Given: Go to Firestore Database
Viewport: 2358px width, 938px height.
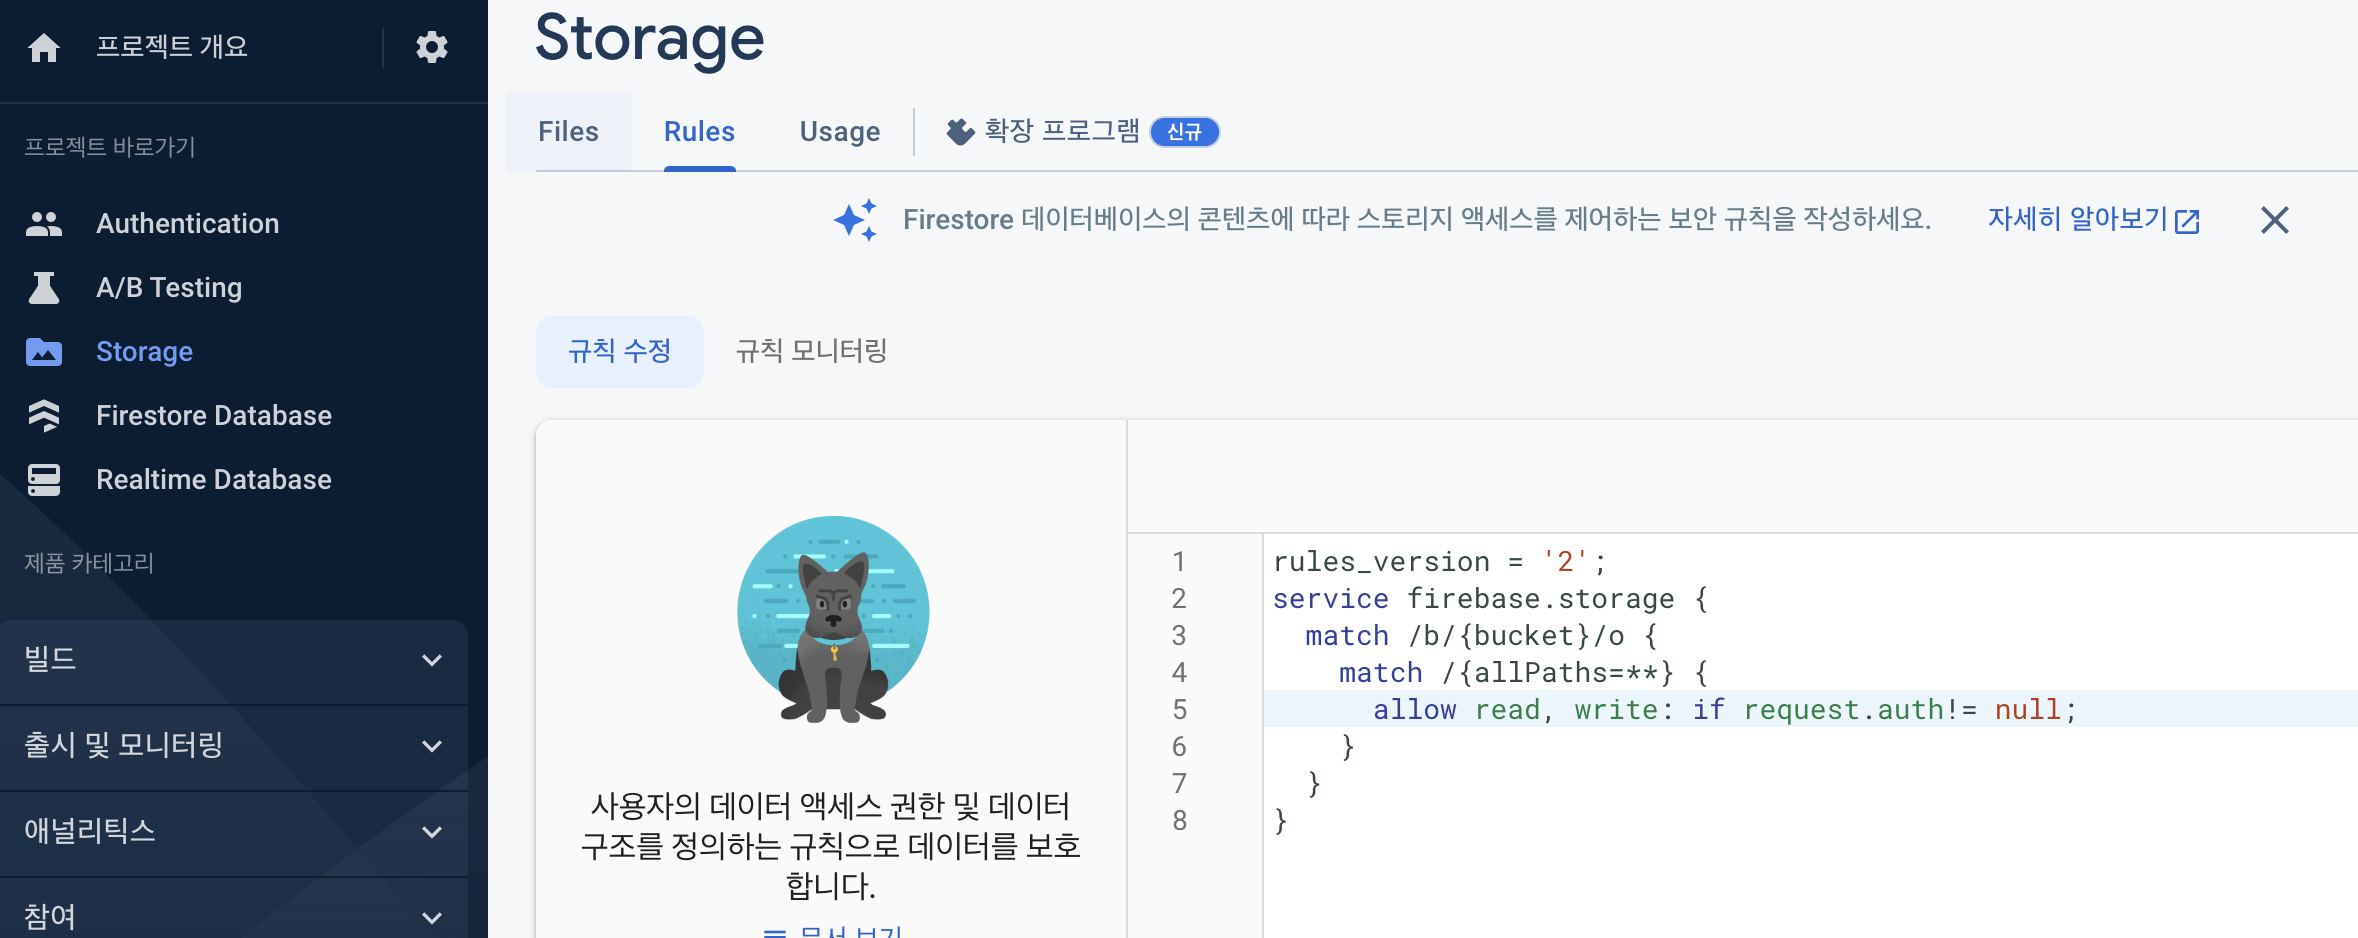Looking at the screenshot, I should pyautogui.click(x=214, y=415).
